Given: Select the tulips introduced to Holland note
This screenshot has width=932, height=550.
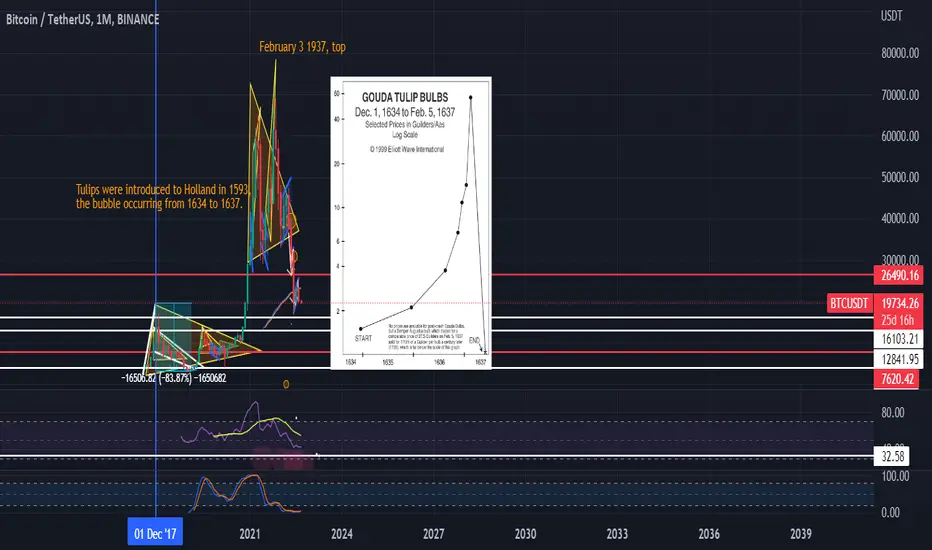Looking at the screenshot, I should pos(162,197).
